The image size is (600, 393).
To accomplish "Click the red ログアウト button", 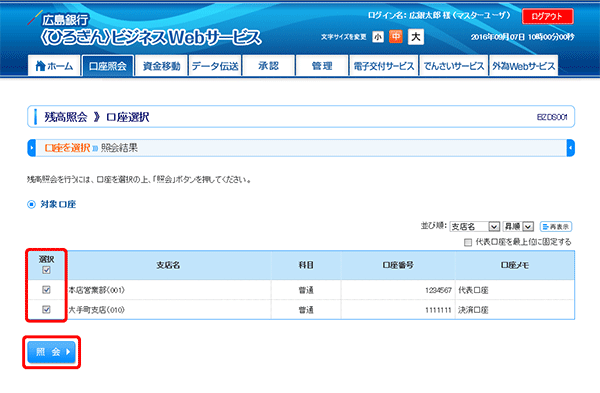I will click(548, 16).
